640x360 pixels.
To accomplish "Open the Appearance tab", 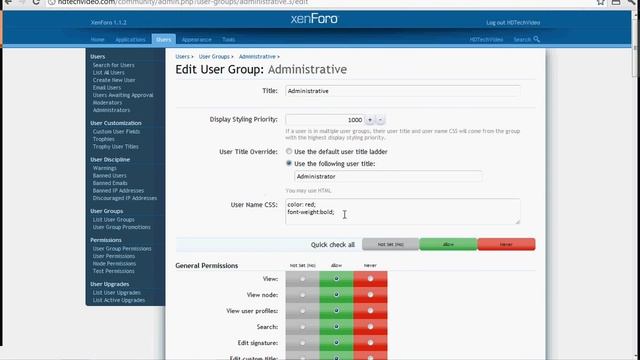I will click(196, 40).
